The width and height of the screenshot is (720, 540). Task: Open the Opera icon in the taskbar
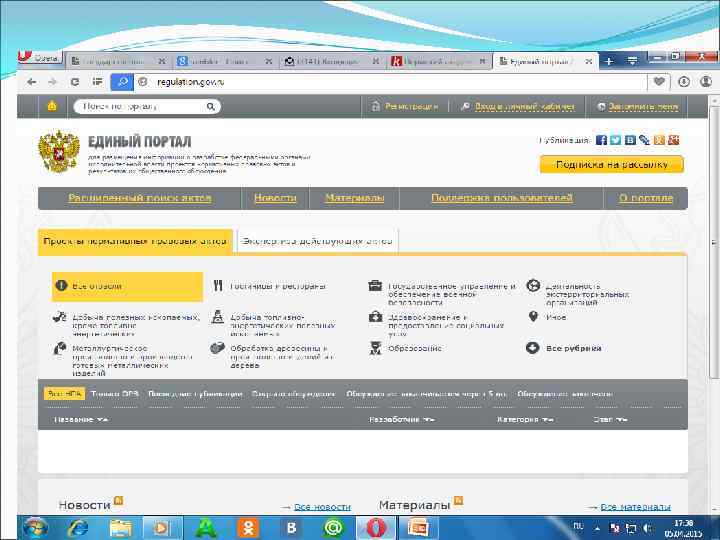click(376, 528)
